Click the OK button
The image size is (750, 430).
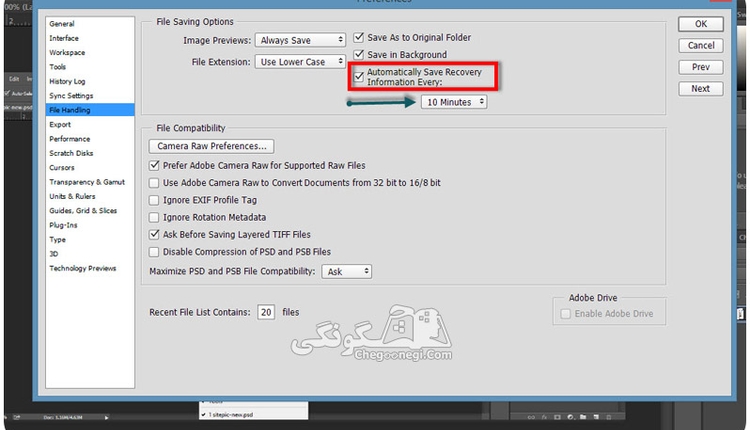pos(701,24)
